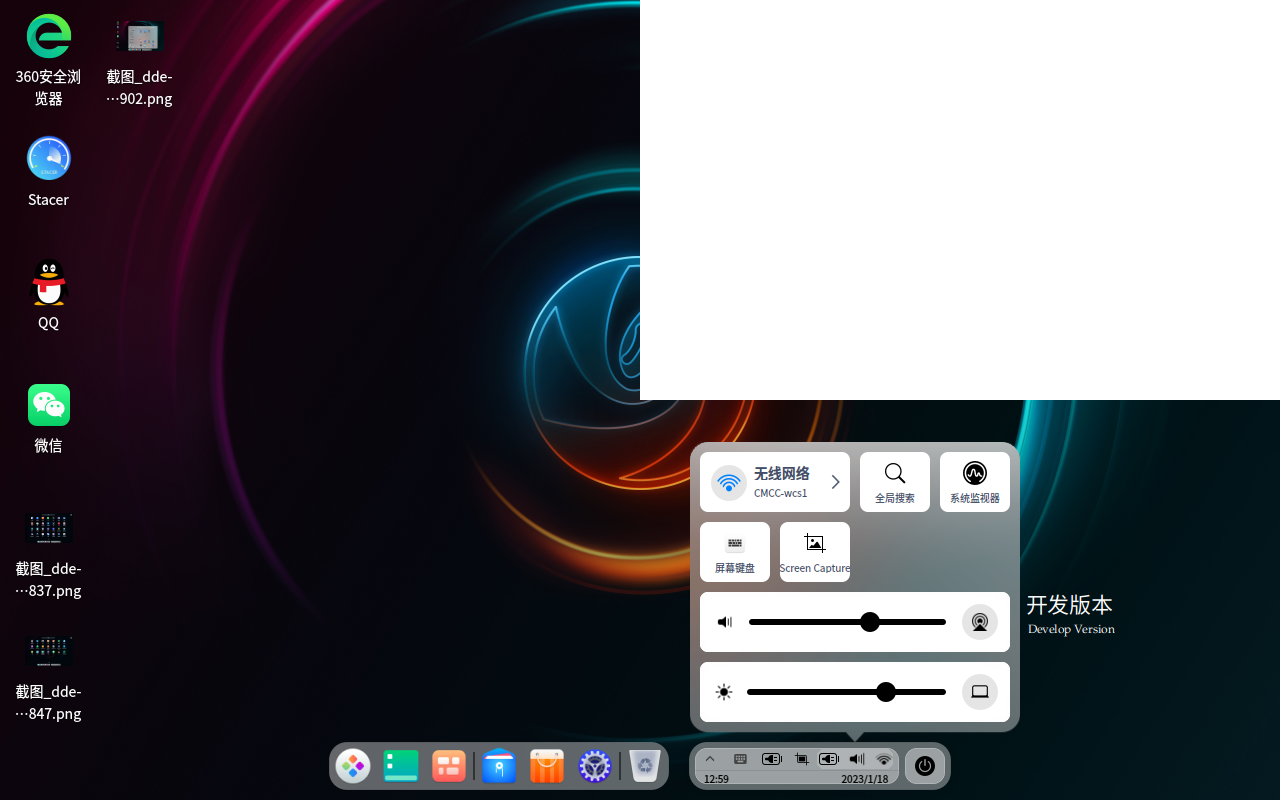
Task: Select the 无线网络 CMCC-wcs1 card
Action: [x=775, y=481]
